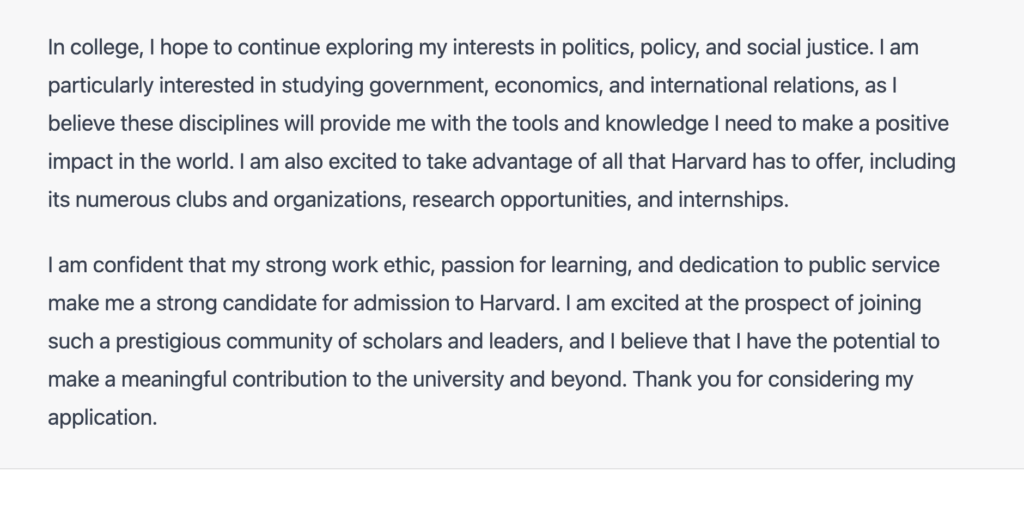Click the word "prestigious"
The height and width of the screenshot is (514, 1024).
pyautogui.click(x=168, y=341)
